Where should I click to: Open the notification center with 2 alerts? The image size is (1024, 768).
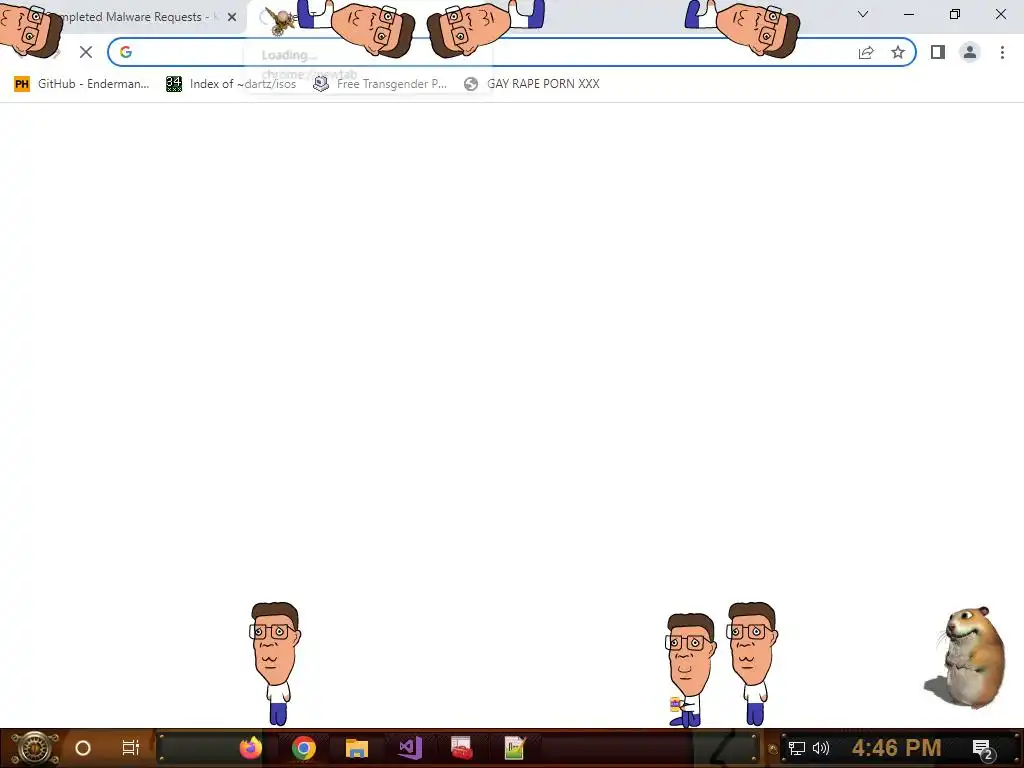pos(983,749)
